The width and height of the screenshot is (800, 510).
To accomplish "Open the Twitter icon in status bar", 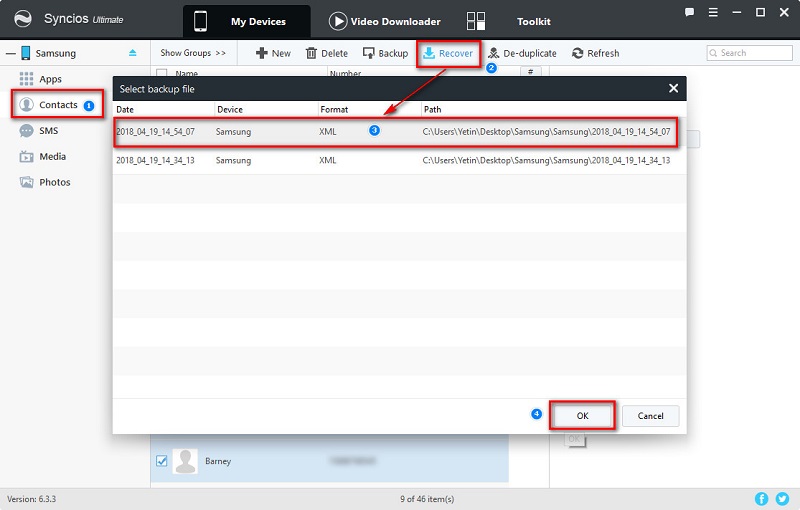I will (x=782, y=499).
